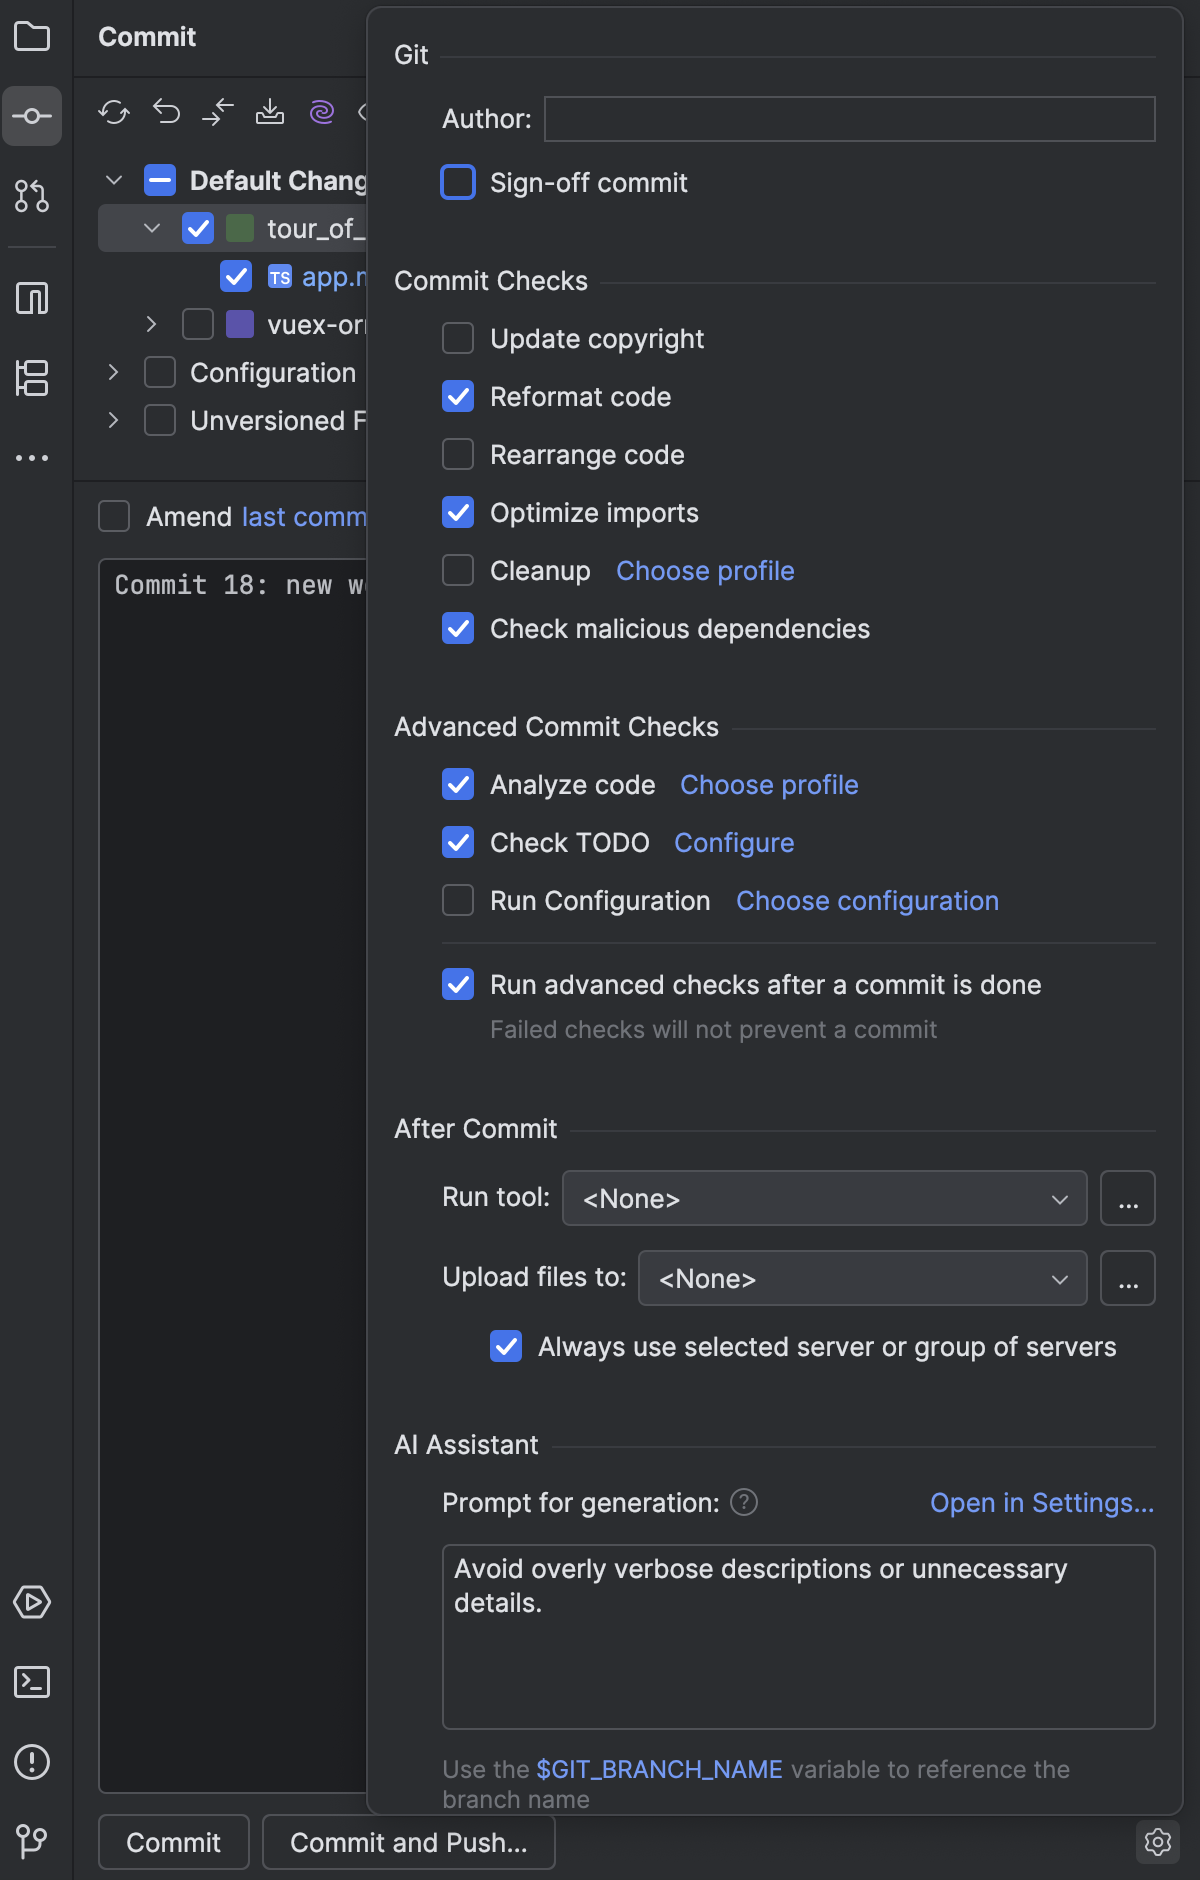This screenshot has width=1200, height=1880.
Task: Click ellipsis button next to Upload files to
Action: point(1128,1278)
